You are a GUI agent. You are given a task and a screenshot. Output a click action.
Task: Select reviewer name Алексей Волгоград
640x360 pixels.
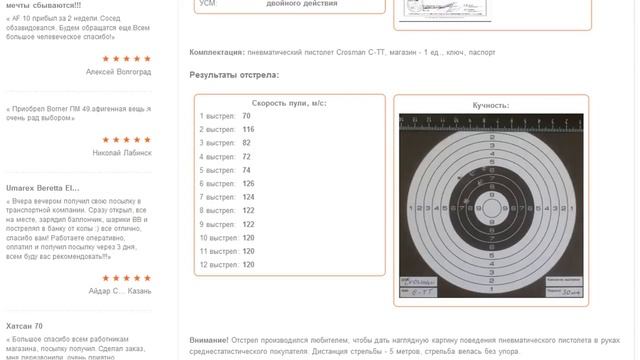[x=118, y=72]
